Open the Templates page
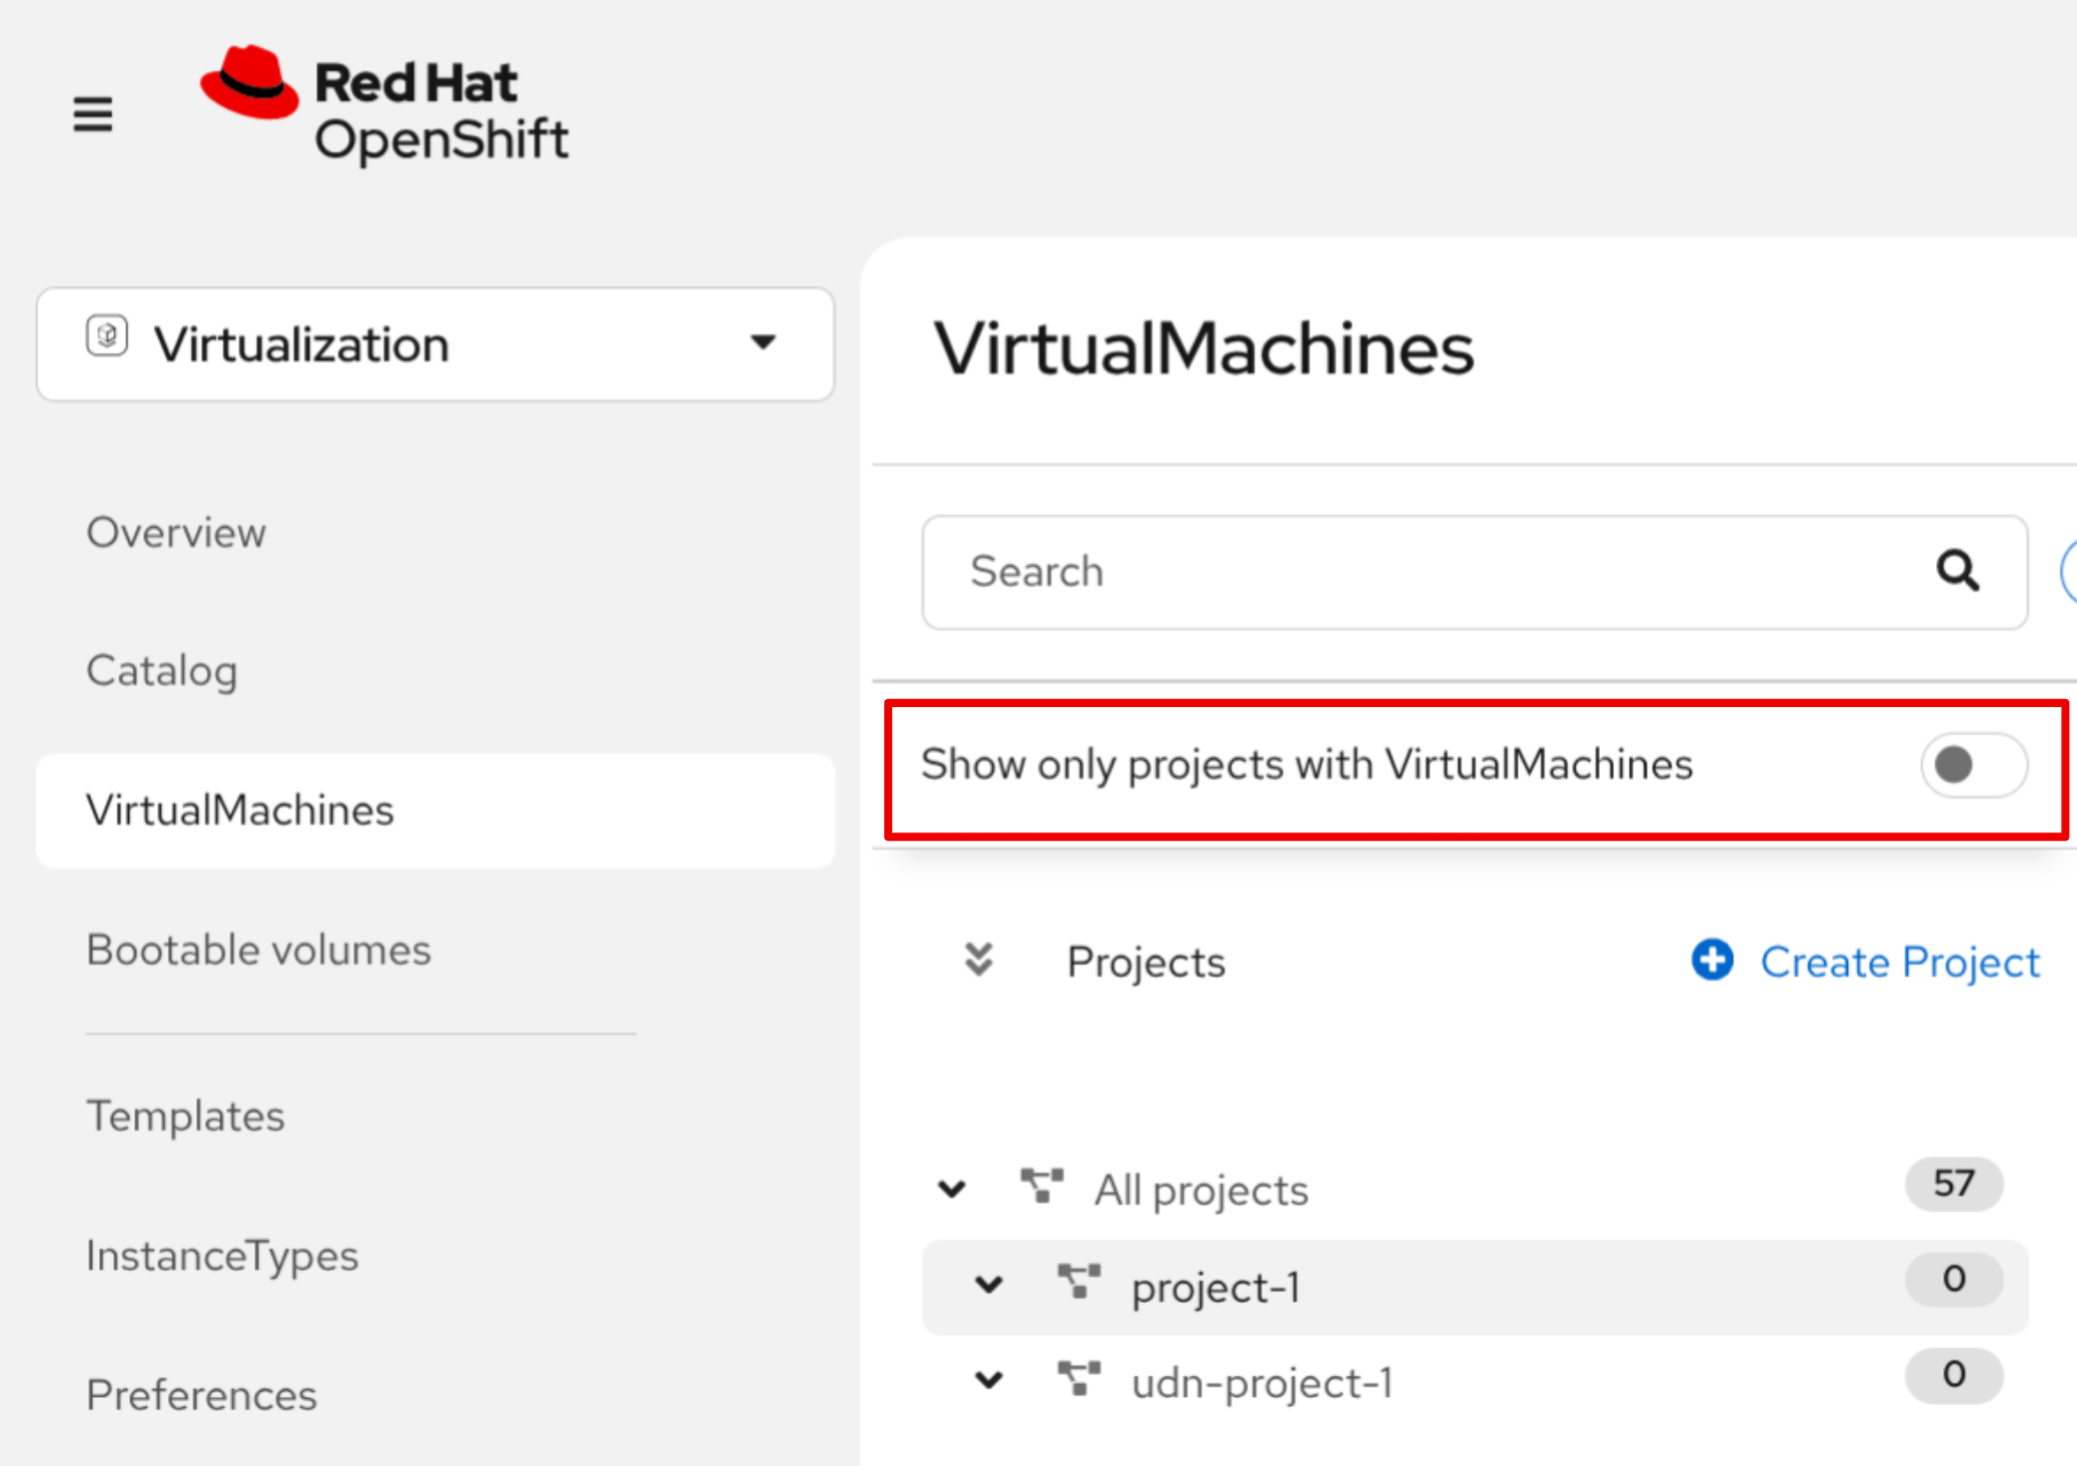 point(185,1115)
